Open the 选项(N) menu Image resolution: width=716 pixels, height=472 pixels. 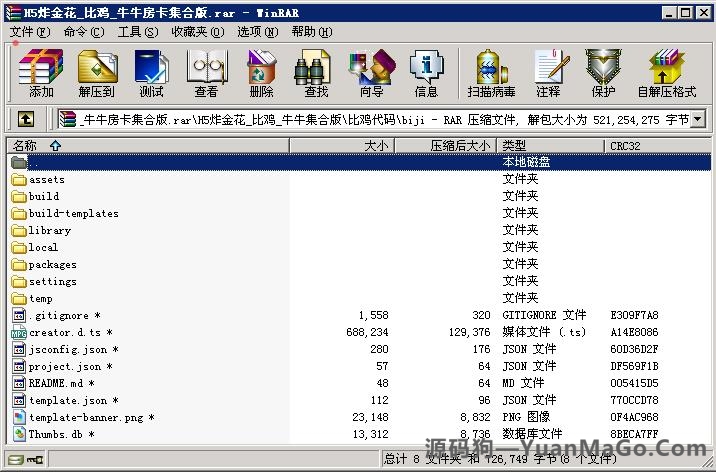(x=258, y=32)
